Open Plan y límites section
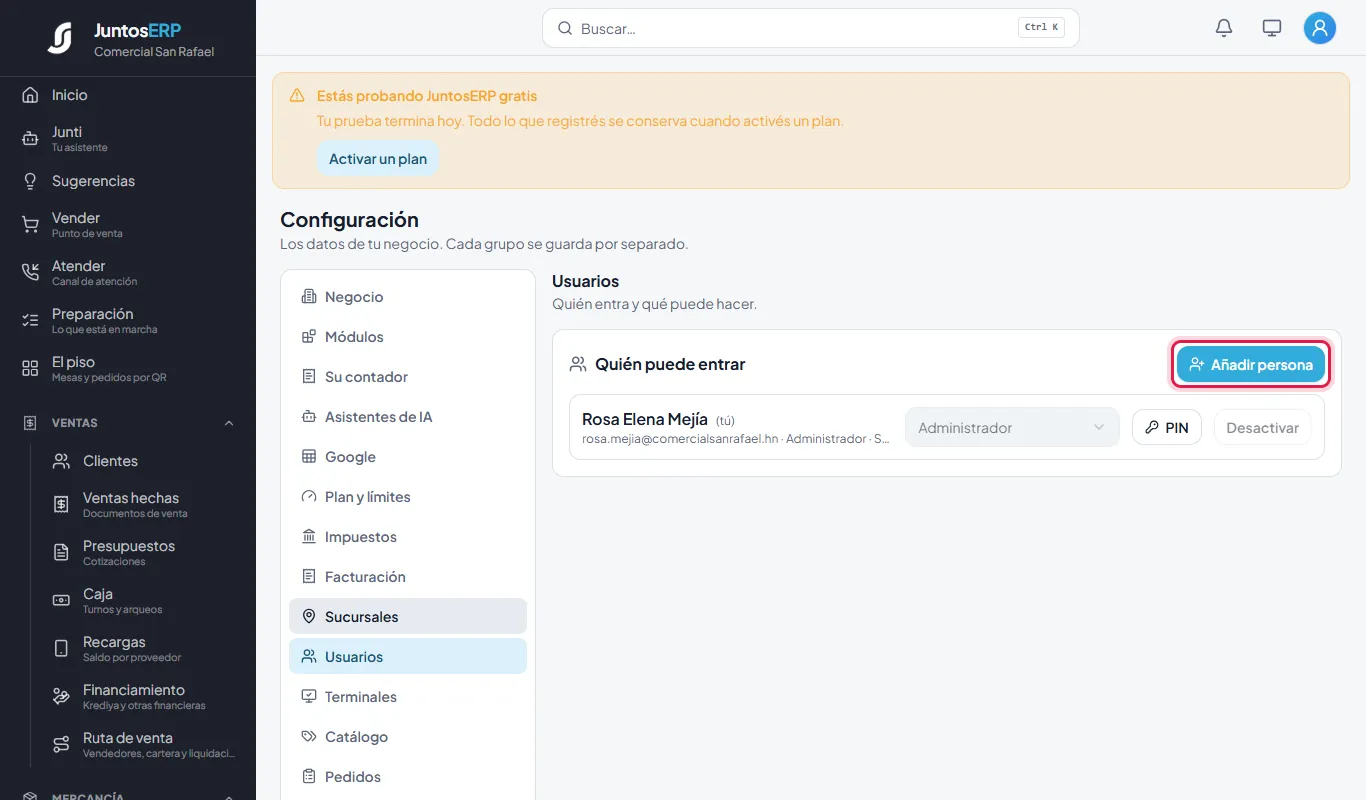Viewport: 1366px width, 800px height. (x=408, y=497)
